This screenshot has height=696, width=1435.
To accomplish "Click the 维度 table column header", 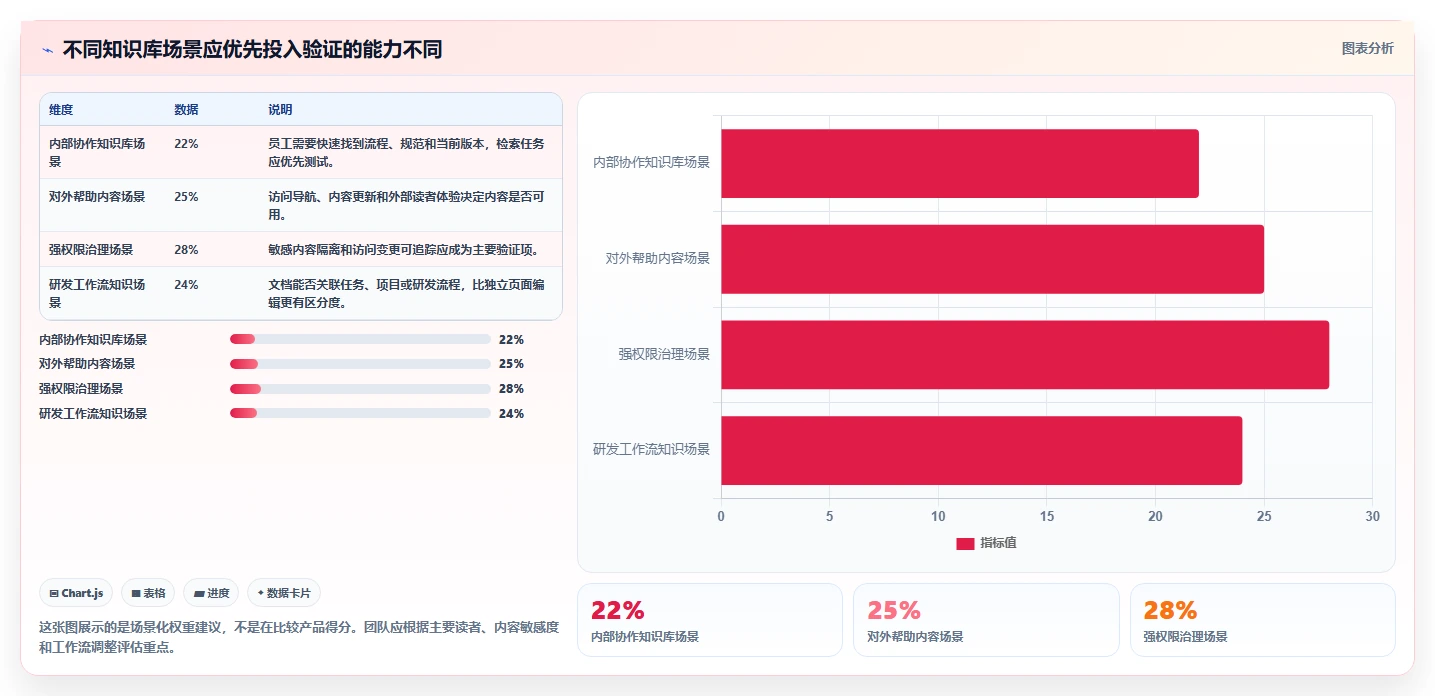I will click(61, 110).
